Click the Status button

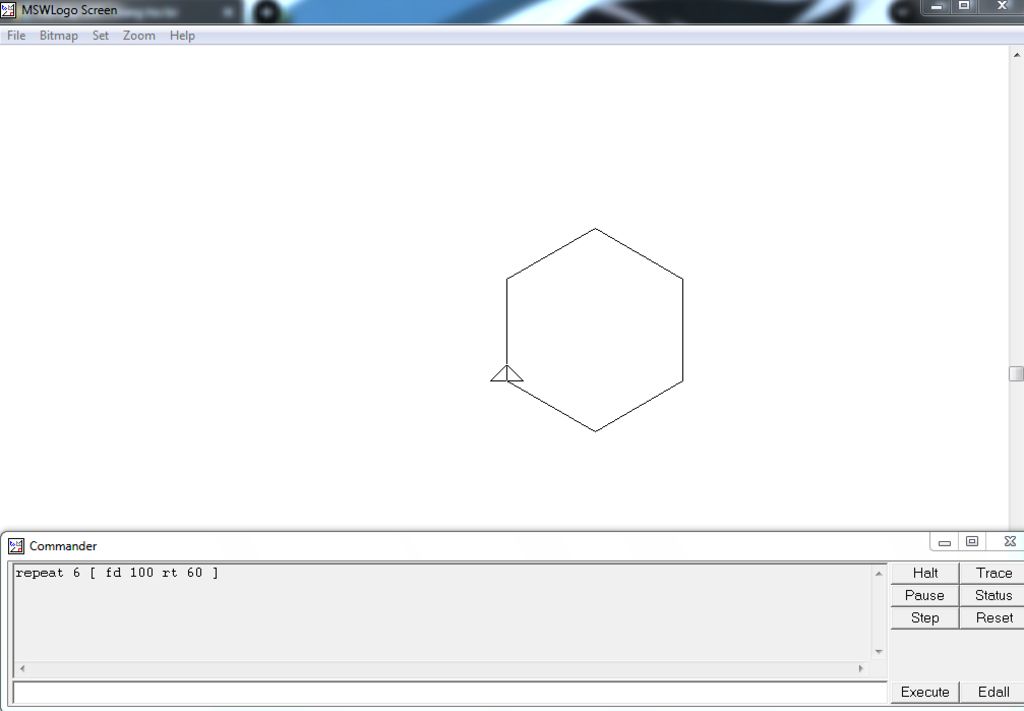pos(993,595)
